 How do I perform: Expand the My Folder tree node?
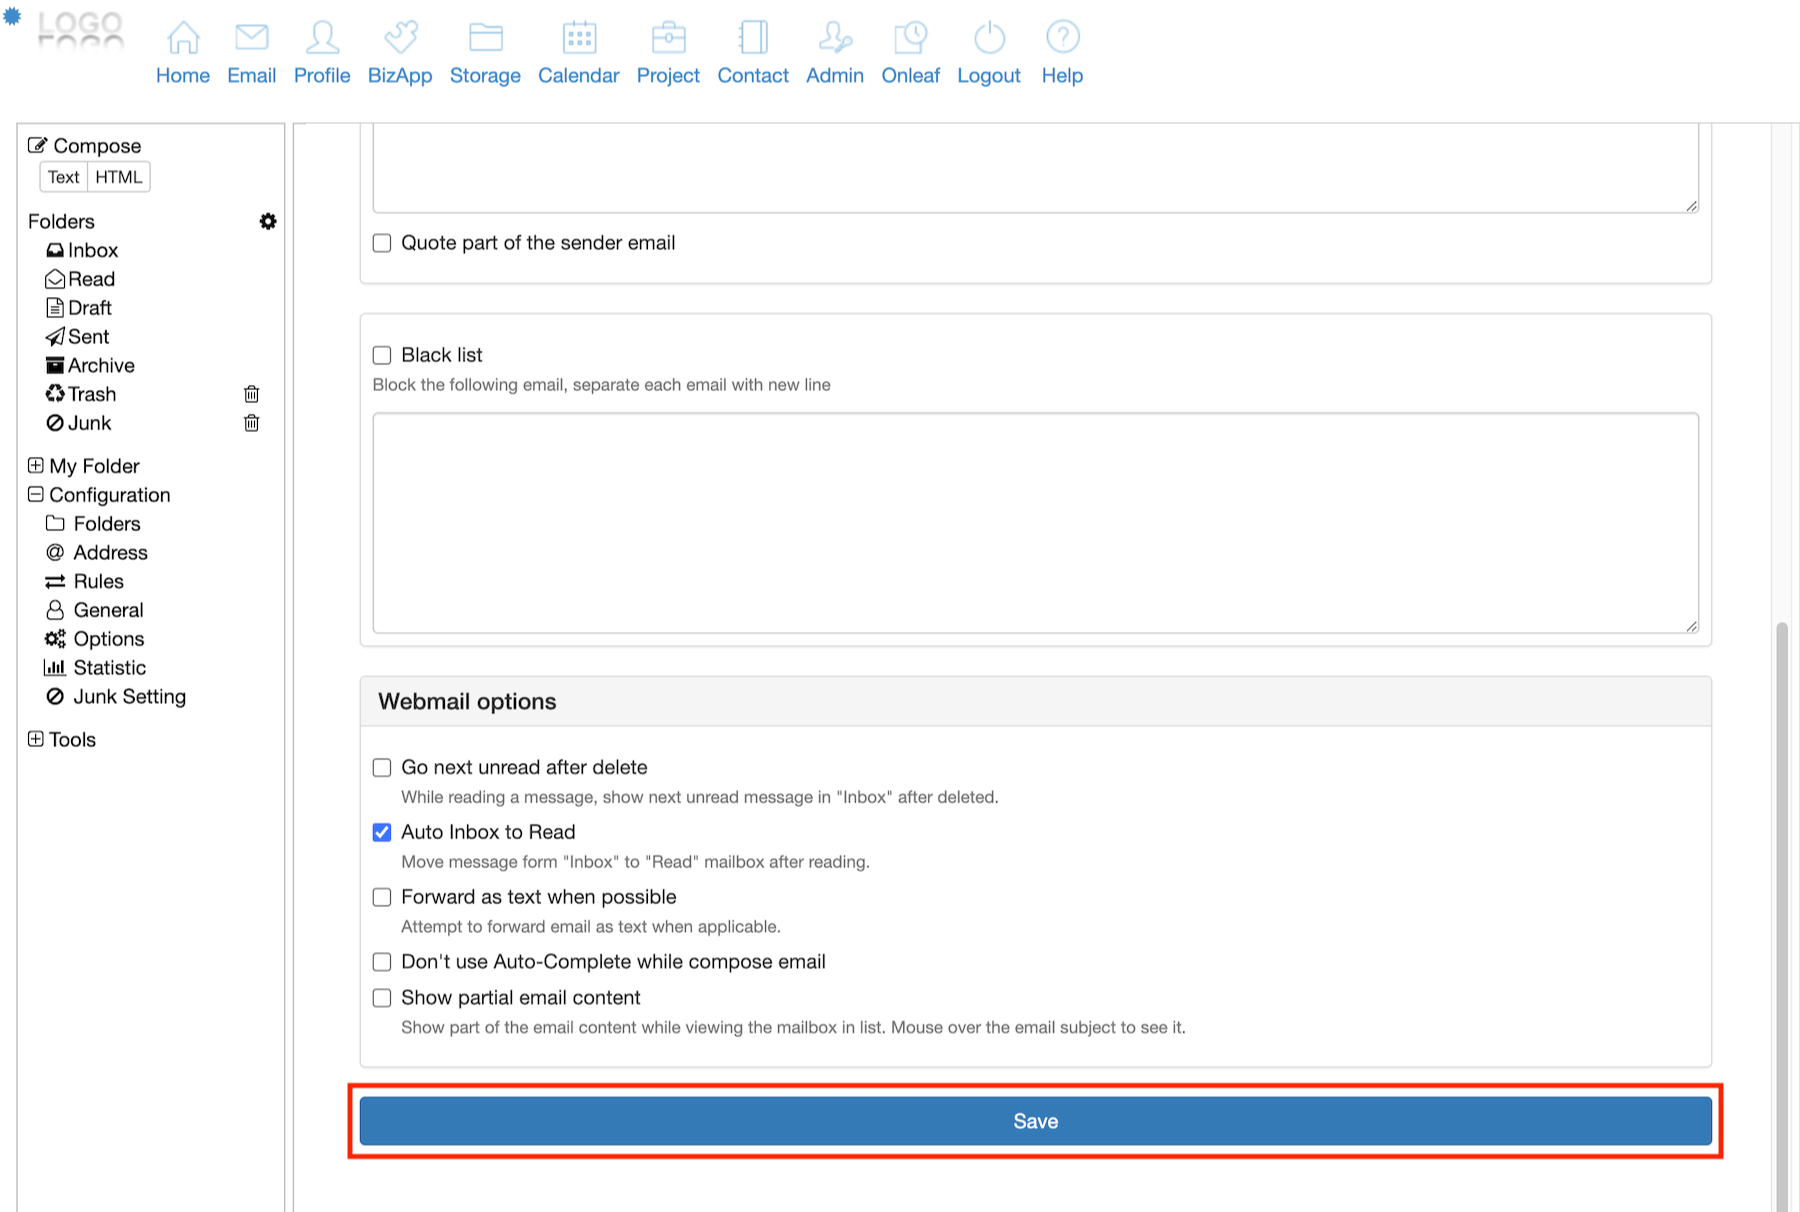tap(36, 466)
